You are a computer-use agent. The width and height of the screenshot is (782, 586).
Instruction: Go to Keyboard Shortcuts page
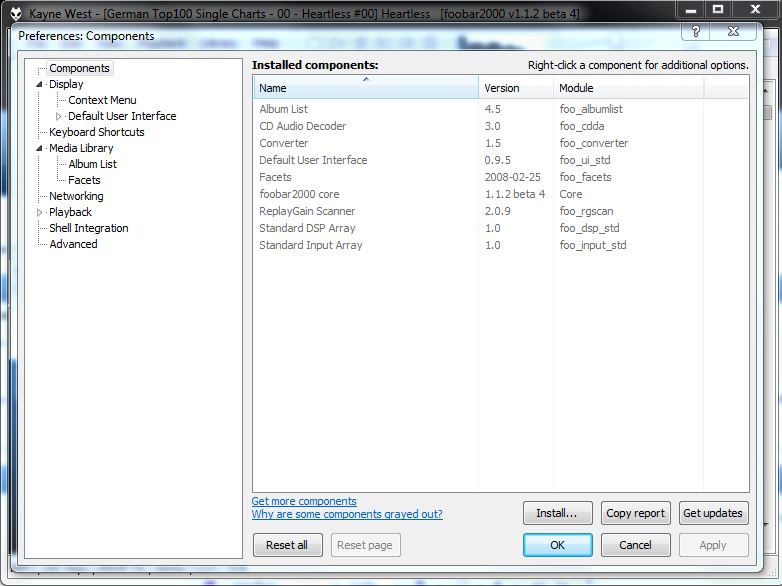point(97,132)
